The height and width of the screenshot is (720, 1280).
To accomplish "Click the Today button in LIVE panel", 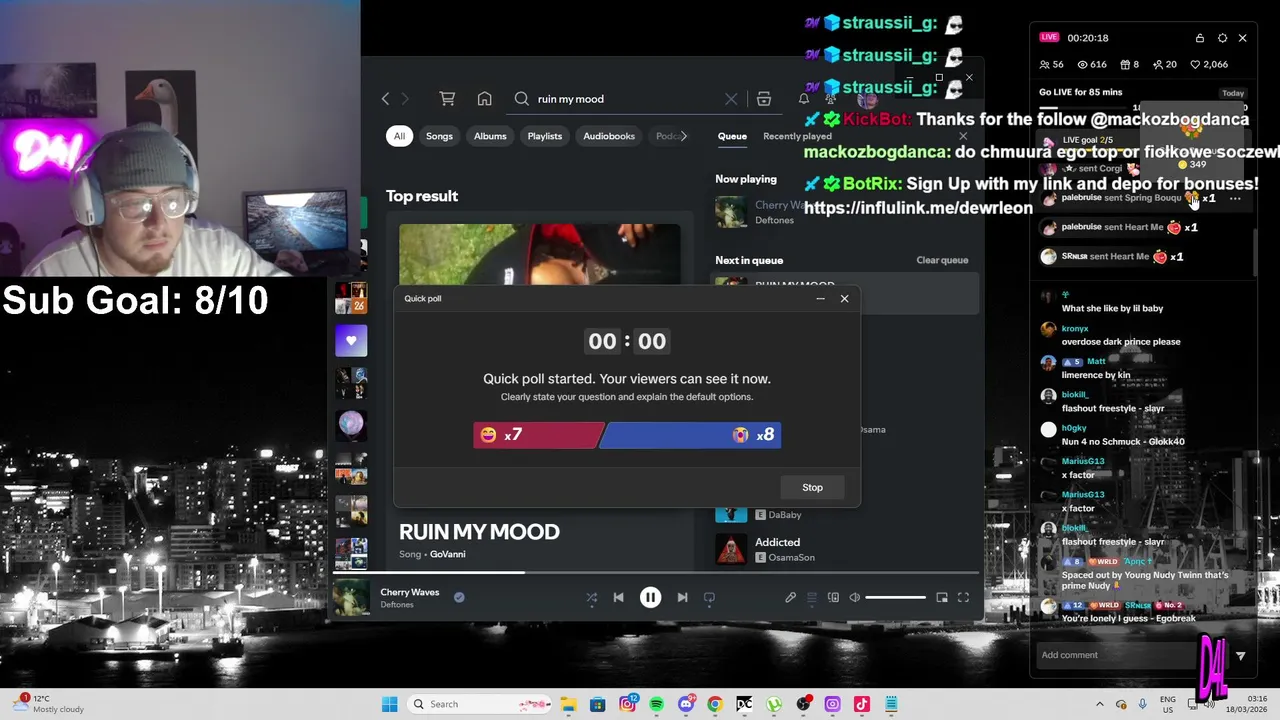I will [1233, 93].
